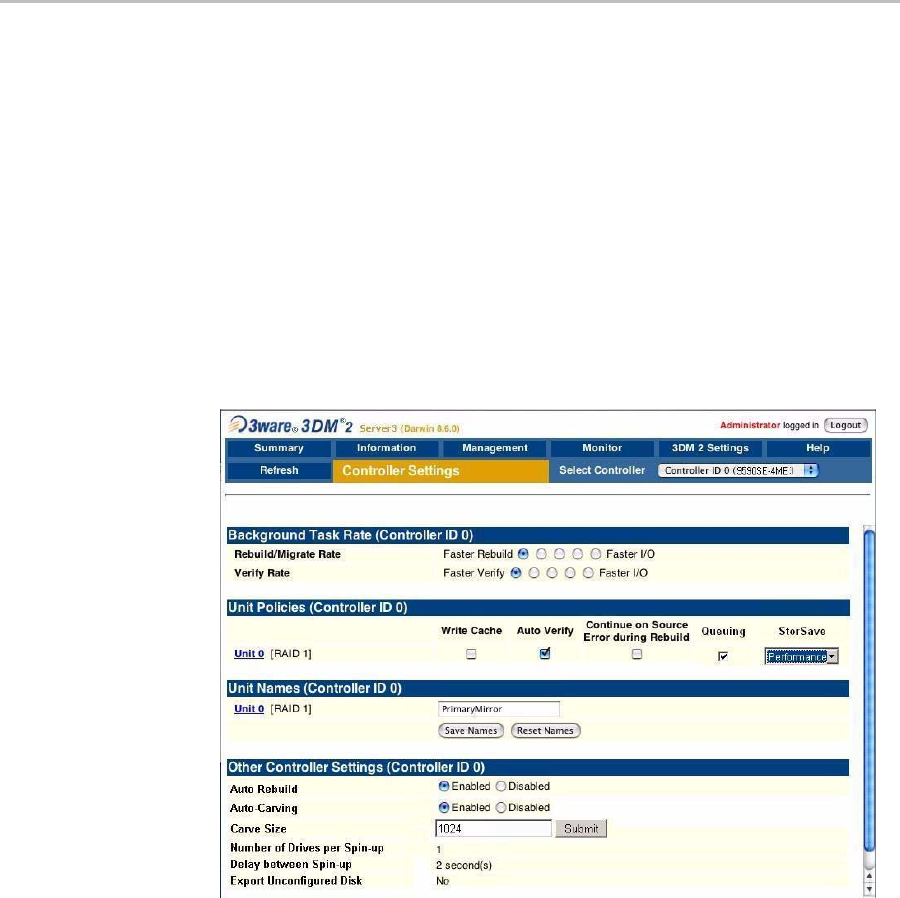Click the '2 second(s)' spin-up delay value
This screenshot has width=900, height=898.
pos(464,865)
